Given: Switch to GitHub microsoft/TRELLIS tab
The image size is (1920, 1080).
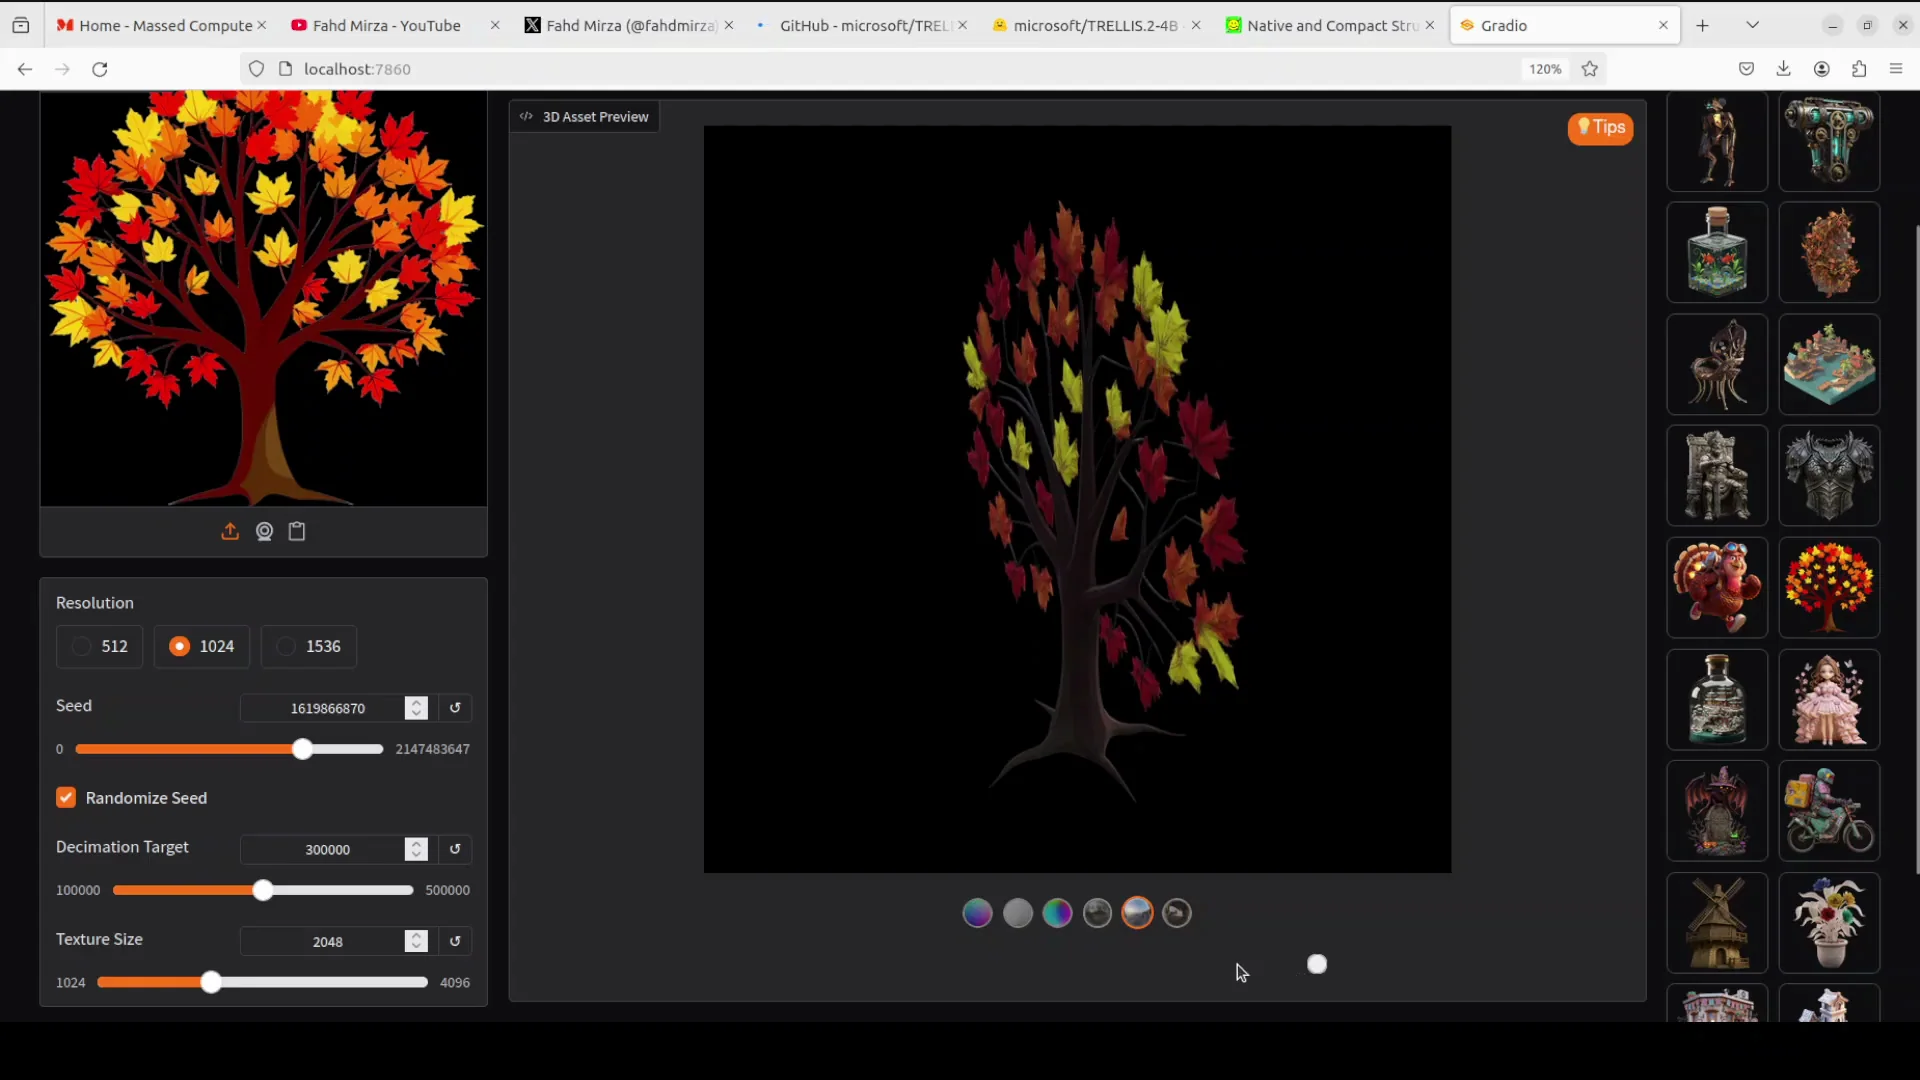Looking at the screenshot, I should click(860, 25).
